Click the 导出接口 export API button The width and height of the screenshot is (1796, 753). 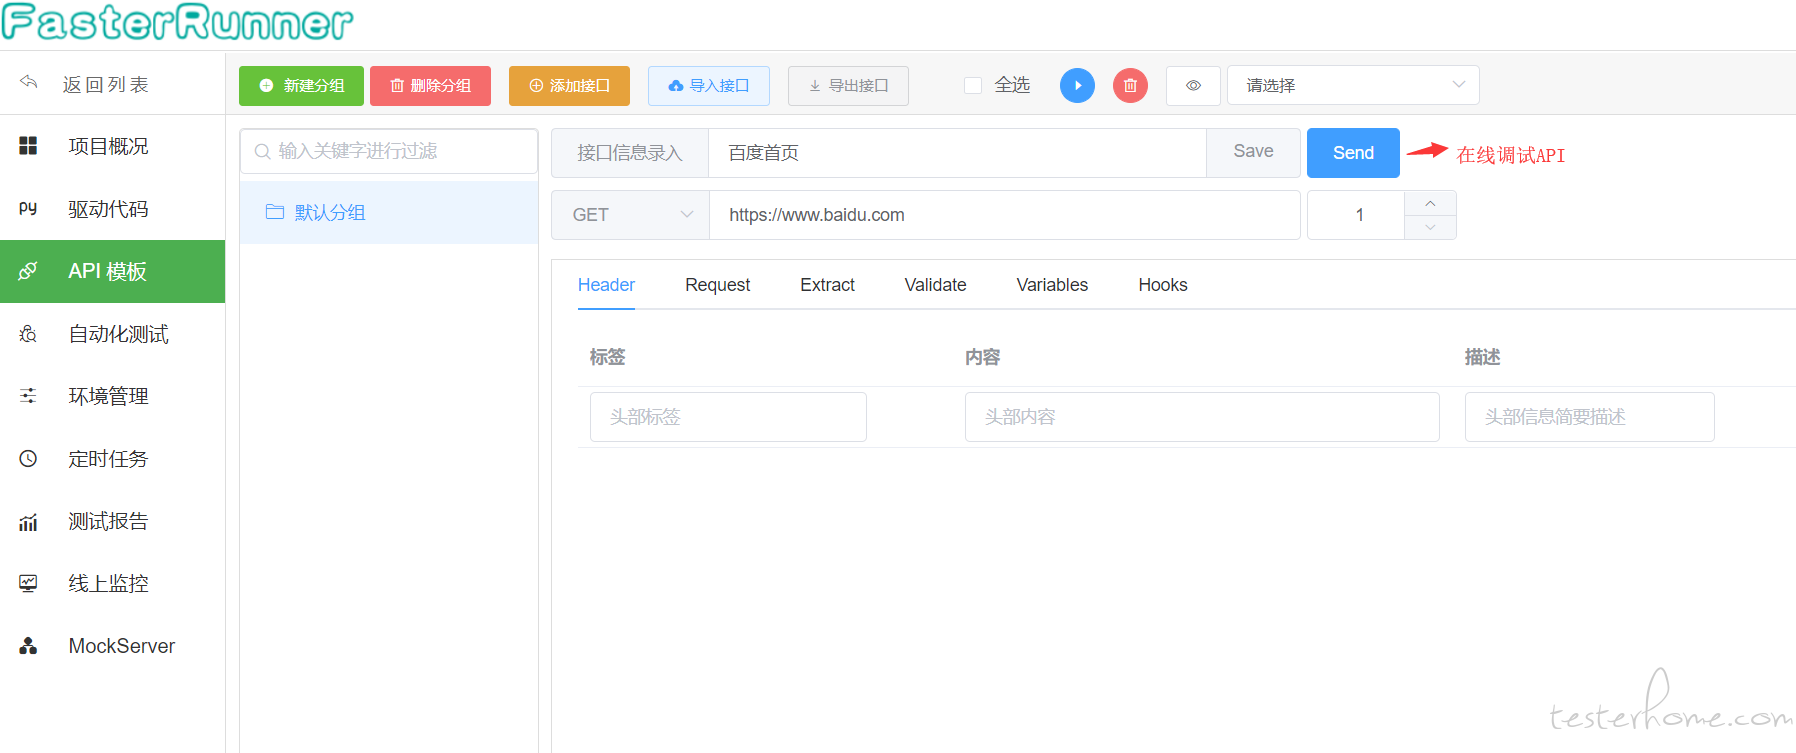pyautogui.click(x=848, y=85)
